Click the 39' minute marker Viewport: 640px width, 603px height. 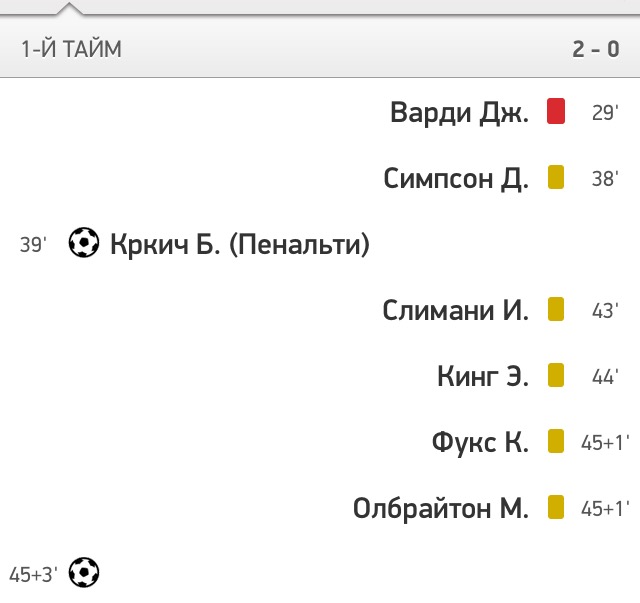(33, 245)
